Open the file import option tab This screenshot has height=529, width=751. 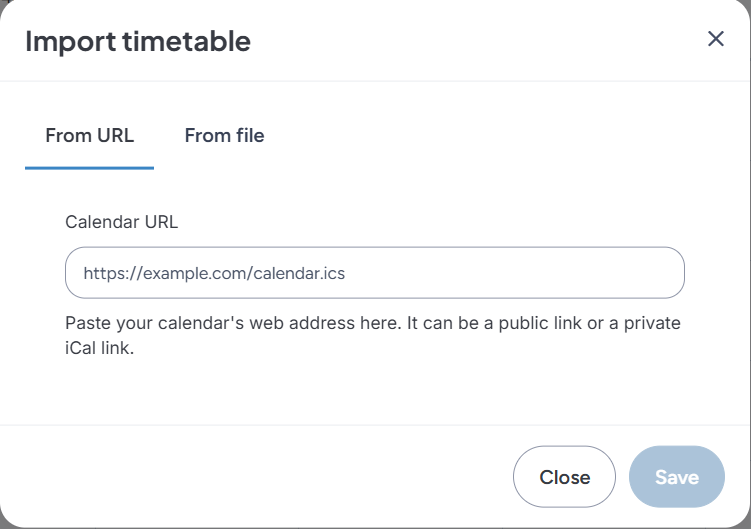[224, 135]
